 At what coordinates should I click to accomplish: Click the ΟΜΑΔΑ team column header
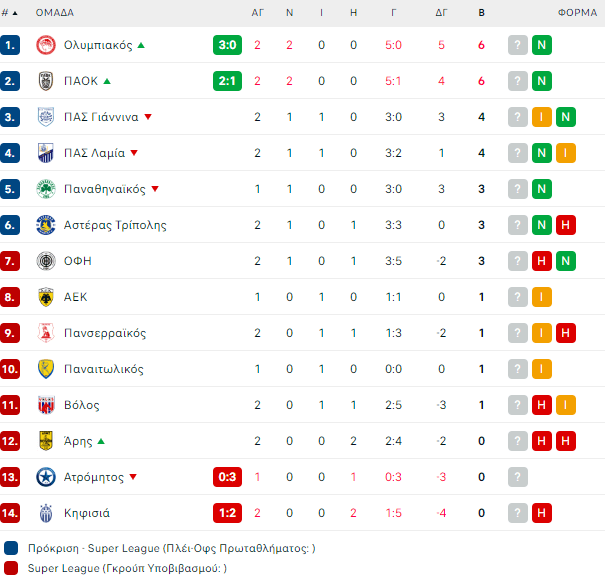point(55,13)
